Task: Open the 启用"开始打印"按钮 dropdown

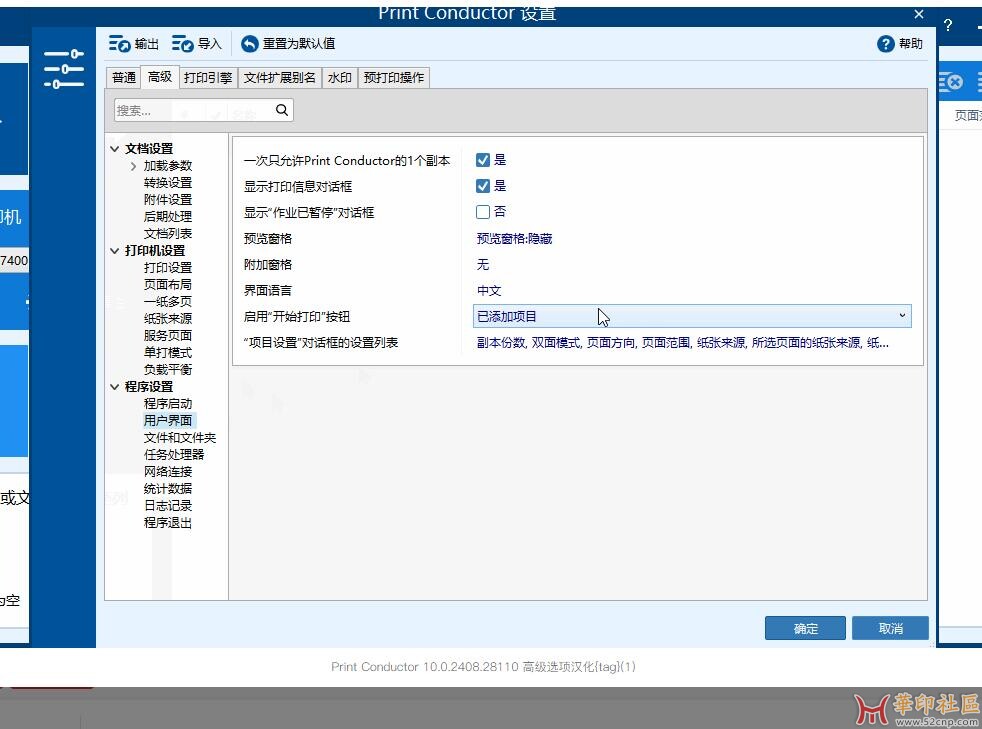Action: 692,316
